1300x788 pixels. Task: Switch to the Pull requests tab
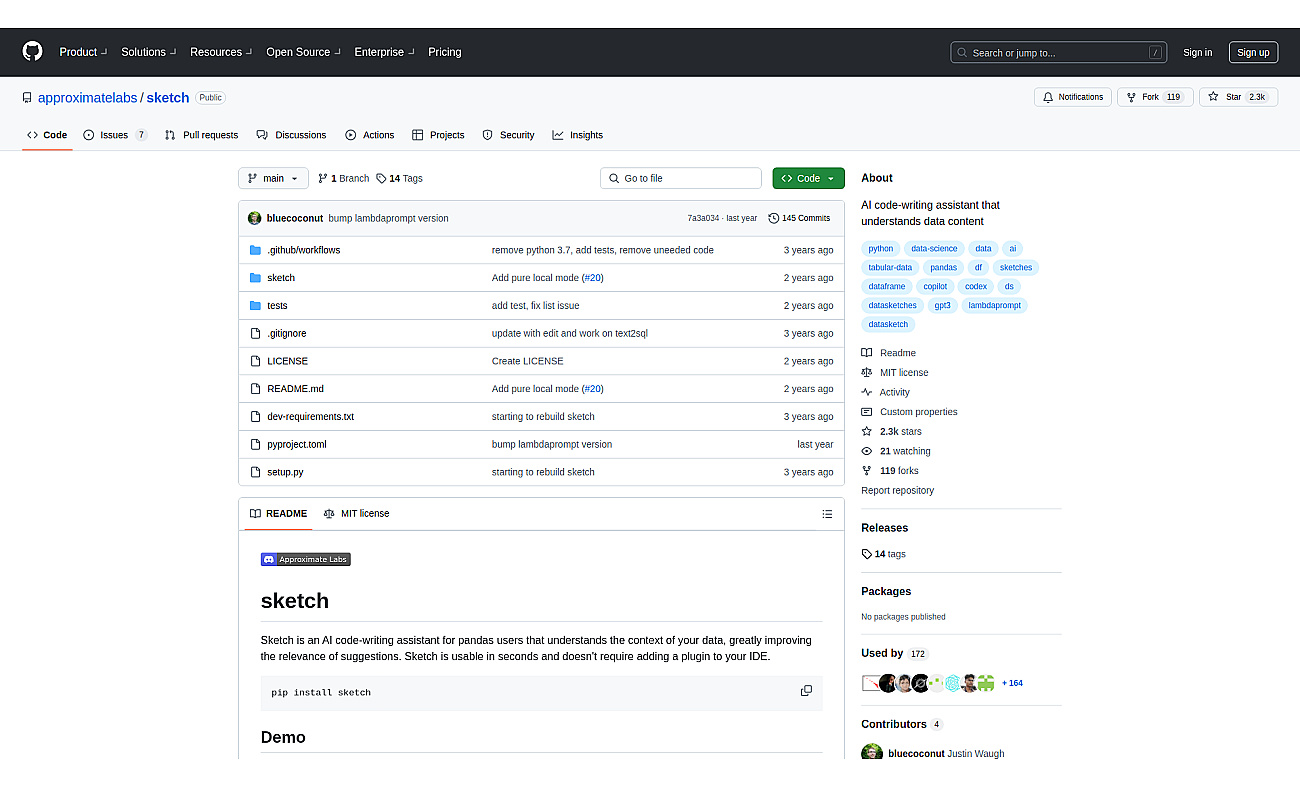click(x=202, y=135)
